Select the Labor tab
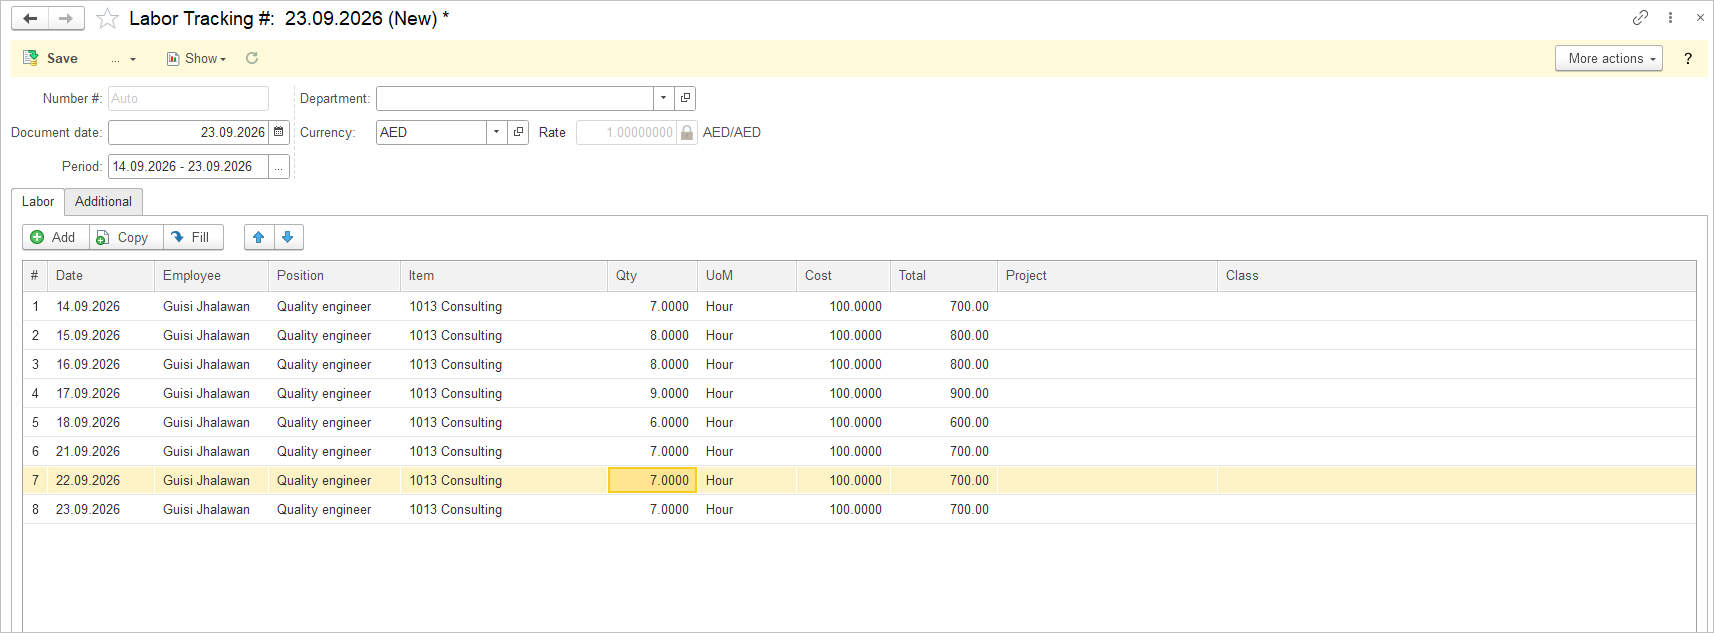The height and width of the screenshot is (633, 1714). [x=38, y=201]
